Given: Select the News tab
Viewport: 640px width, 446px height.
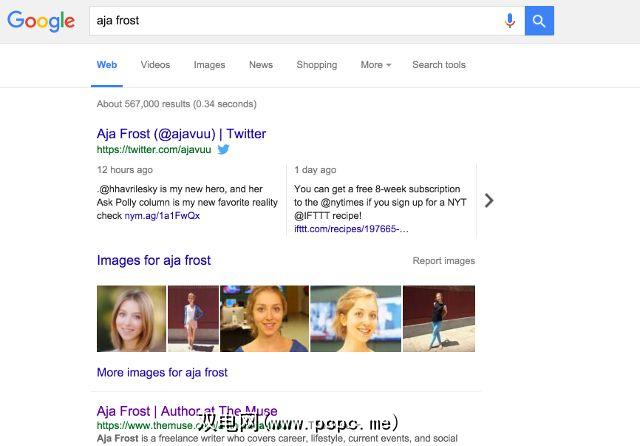Looking at the screenshot, I should 261,65.
